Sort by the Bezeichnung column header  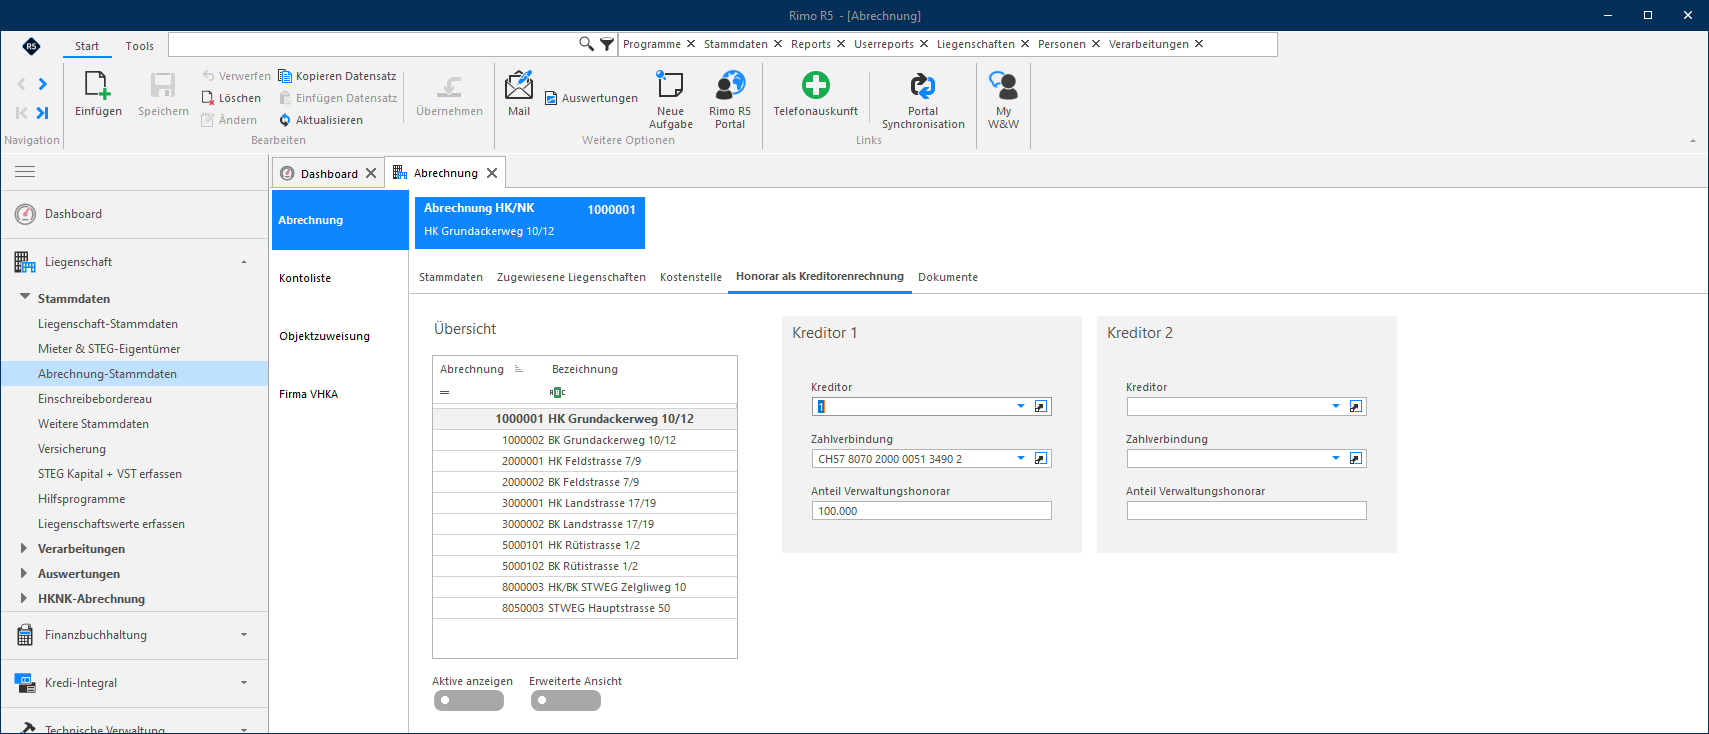coord(585,369)
